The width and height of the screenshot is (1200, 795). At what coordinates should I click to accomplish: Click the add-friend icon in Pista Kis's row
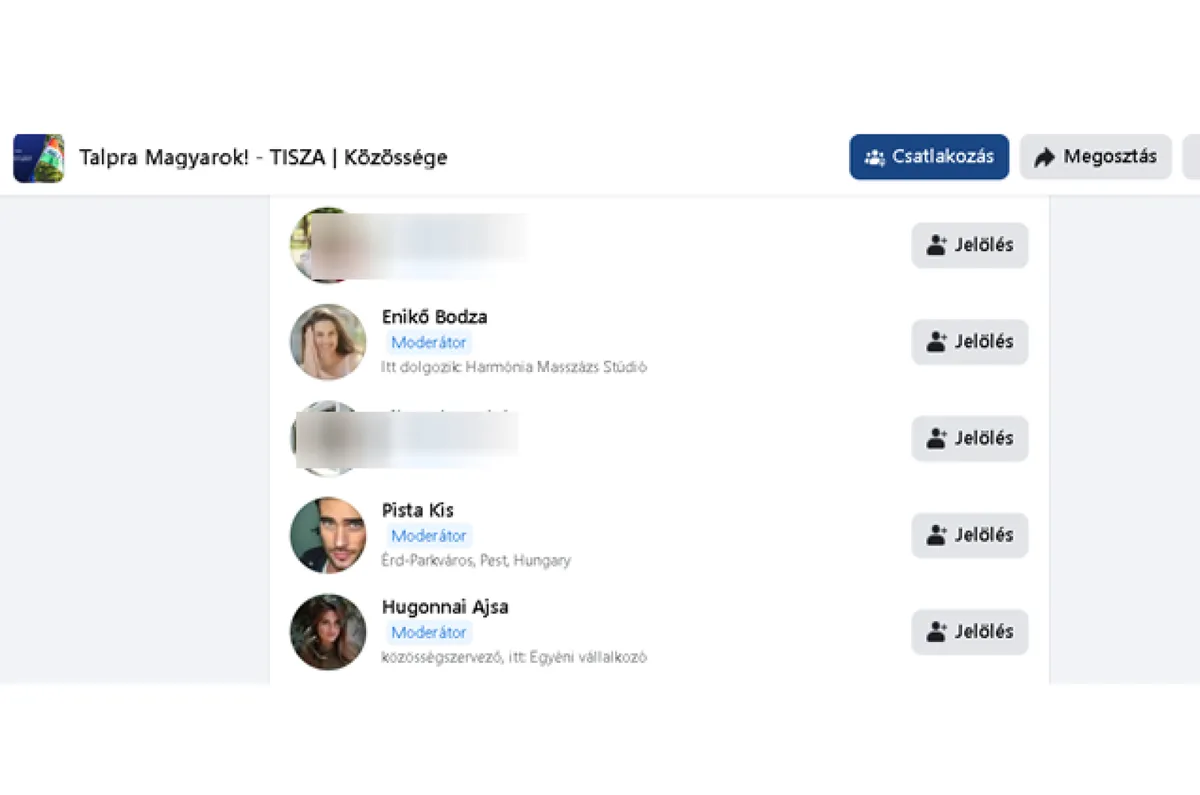point(936,535)
